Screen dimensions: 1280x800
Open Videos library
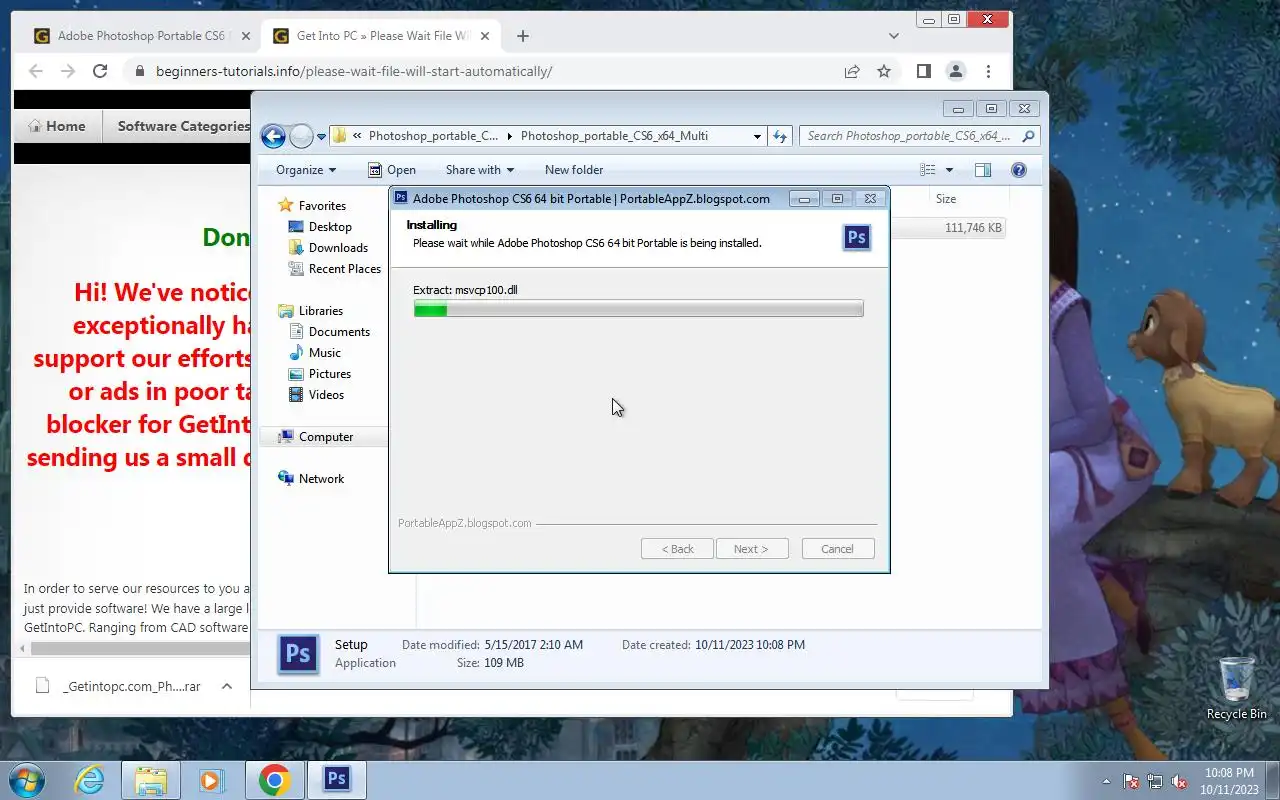click(326, 394)
